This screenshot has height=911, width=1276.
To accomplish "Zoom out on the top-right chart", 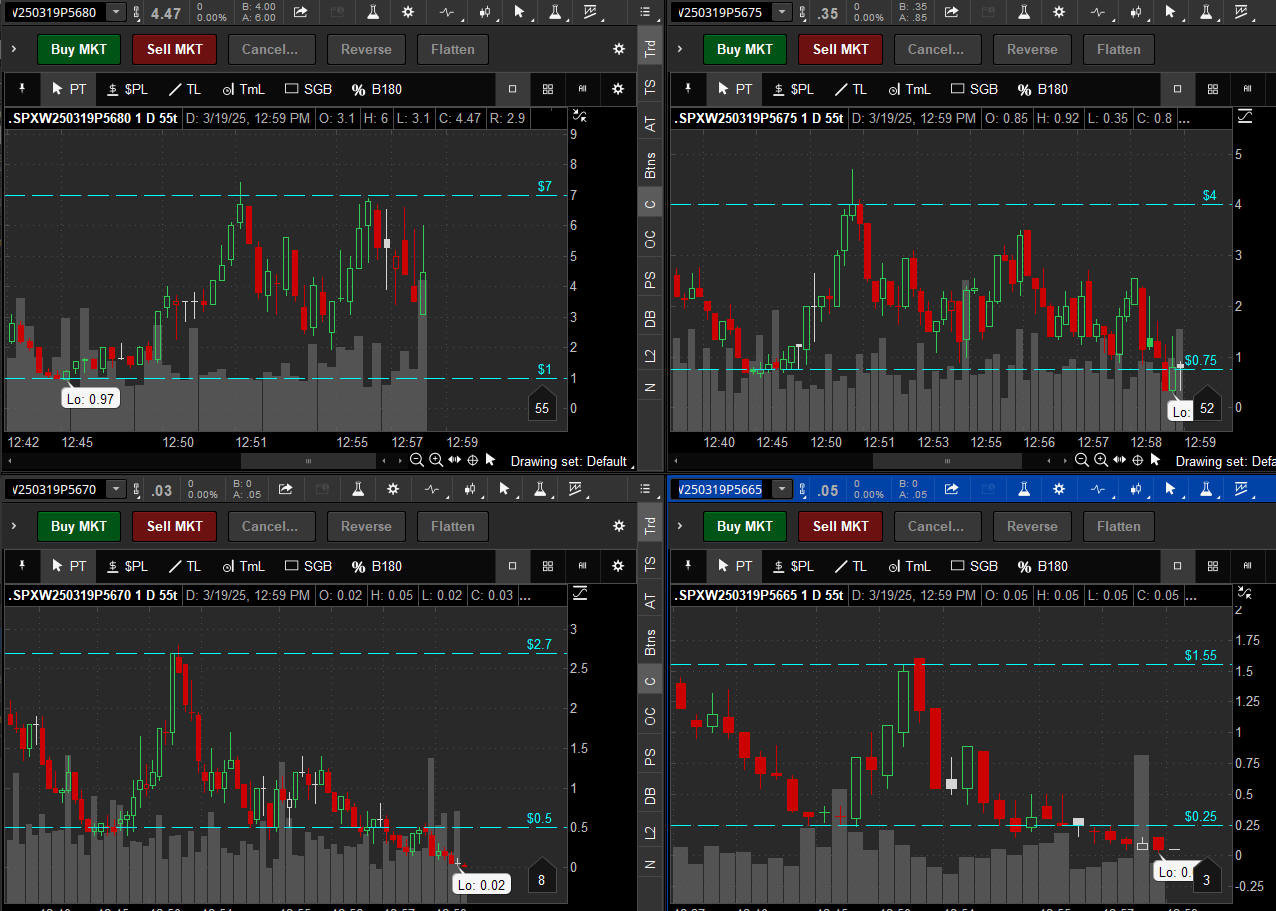I will click(x=1082, y=460).
